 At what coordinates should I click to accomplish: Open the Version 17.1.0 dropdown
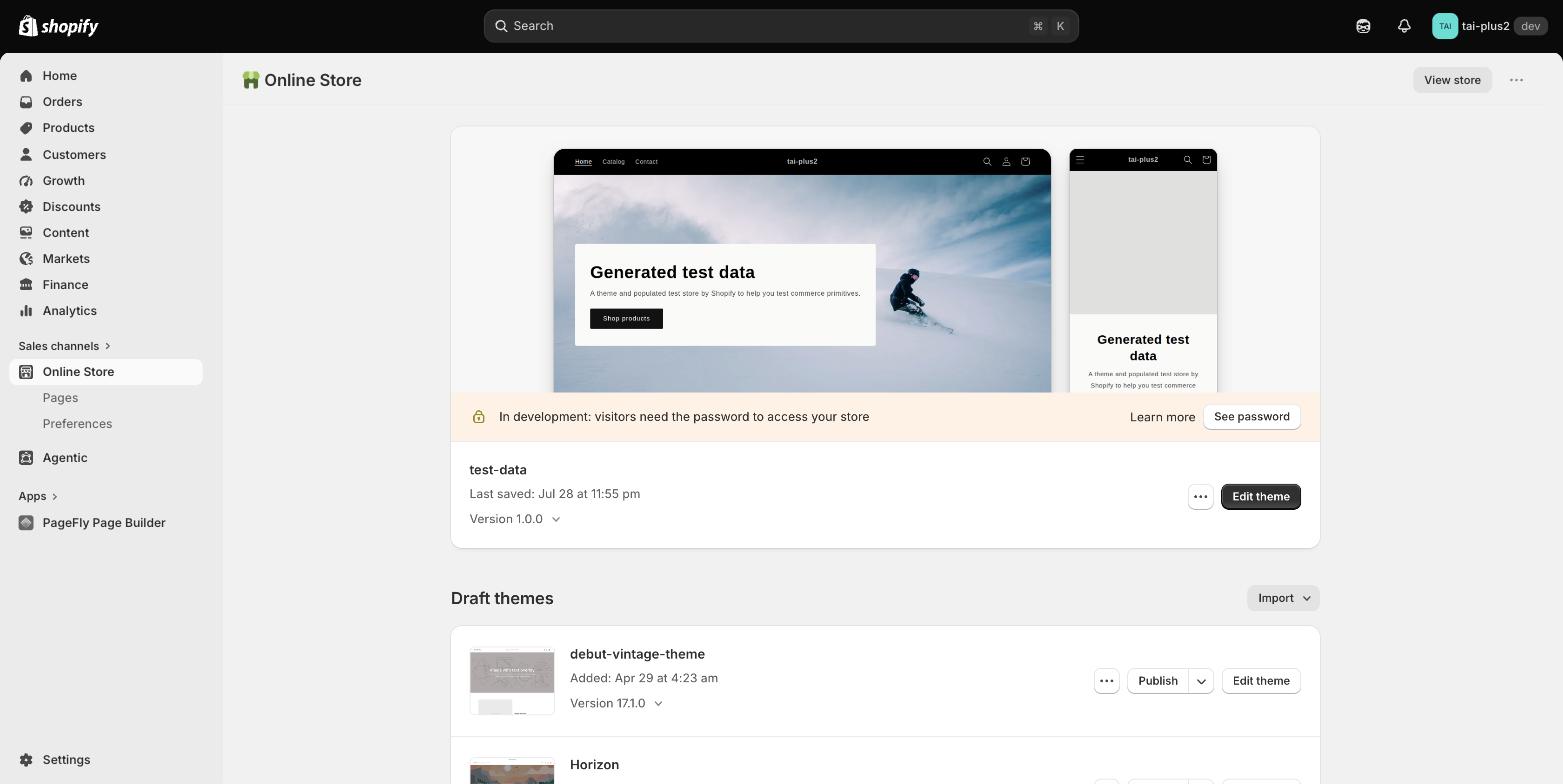click(x=616, y=703)
